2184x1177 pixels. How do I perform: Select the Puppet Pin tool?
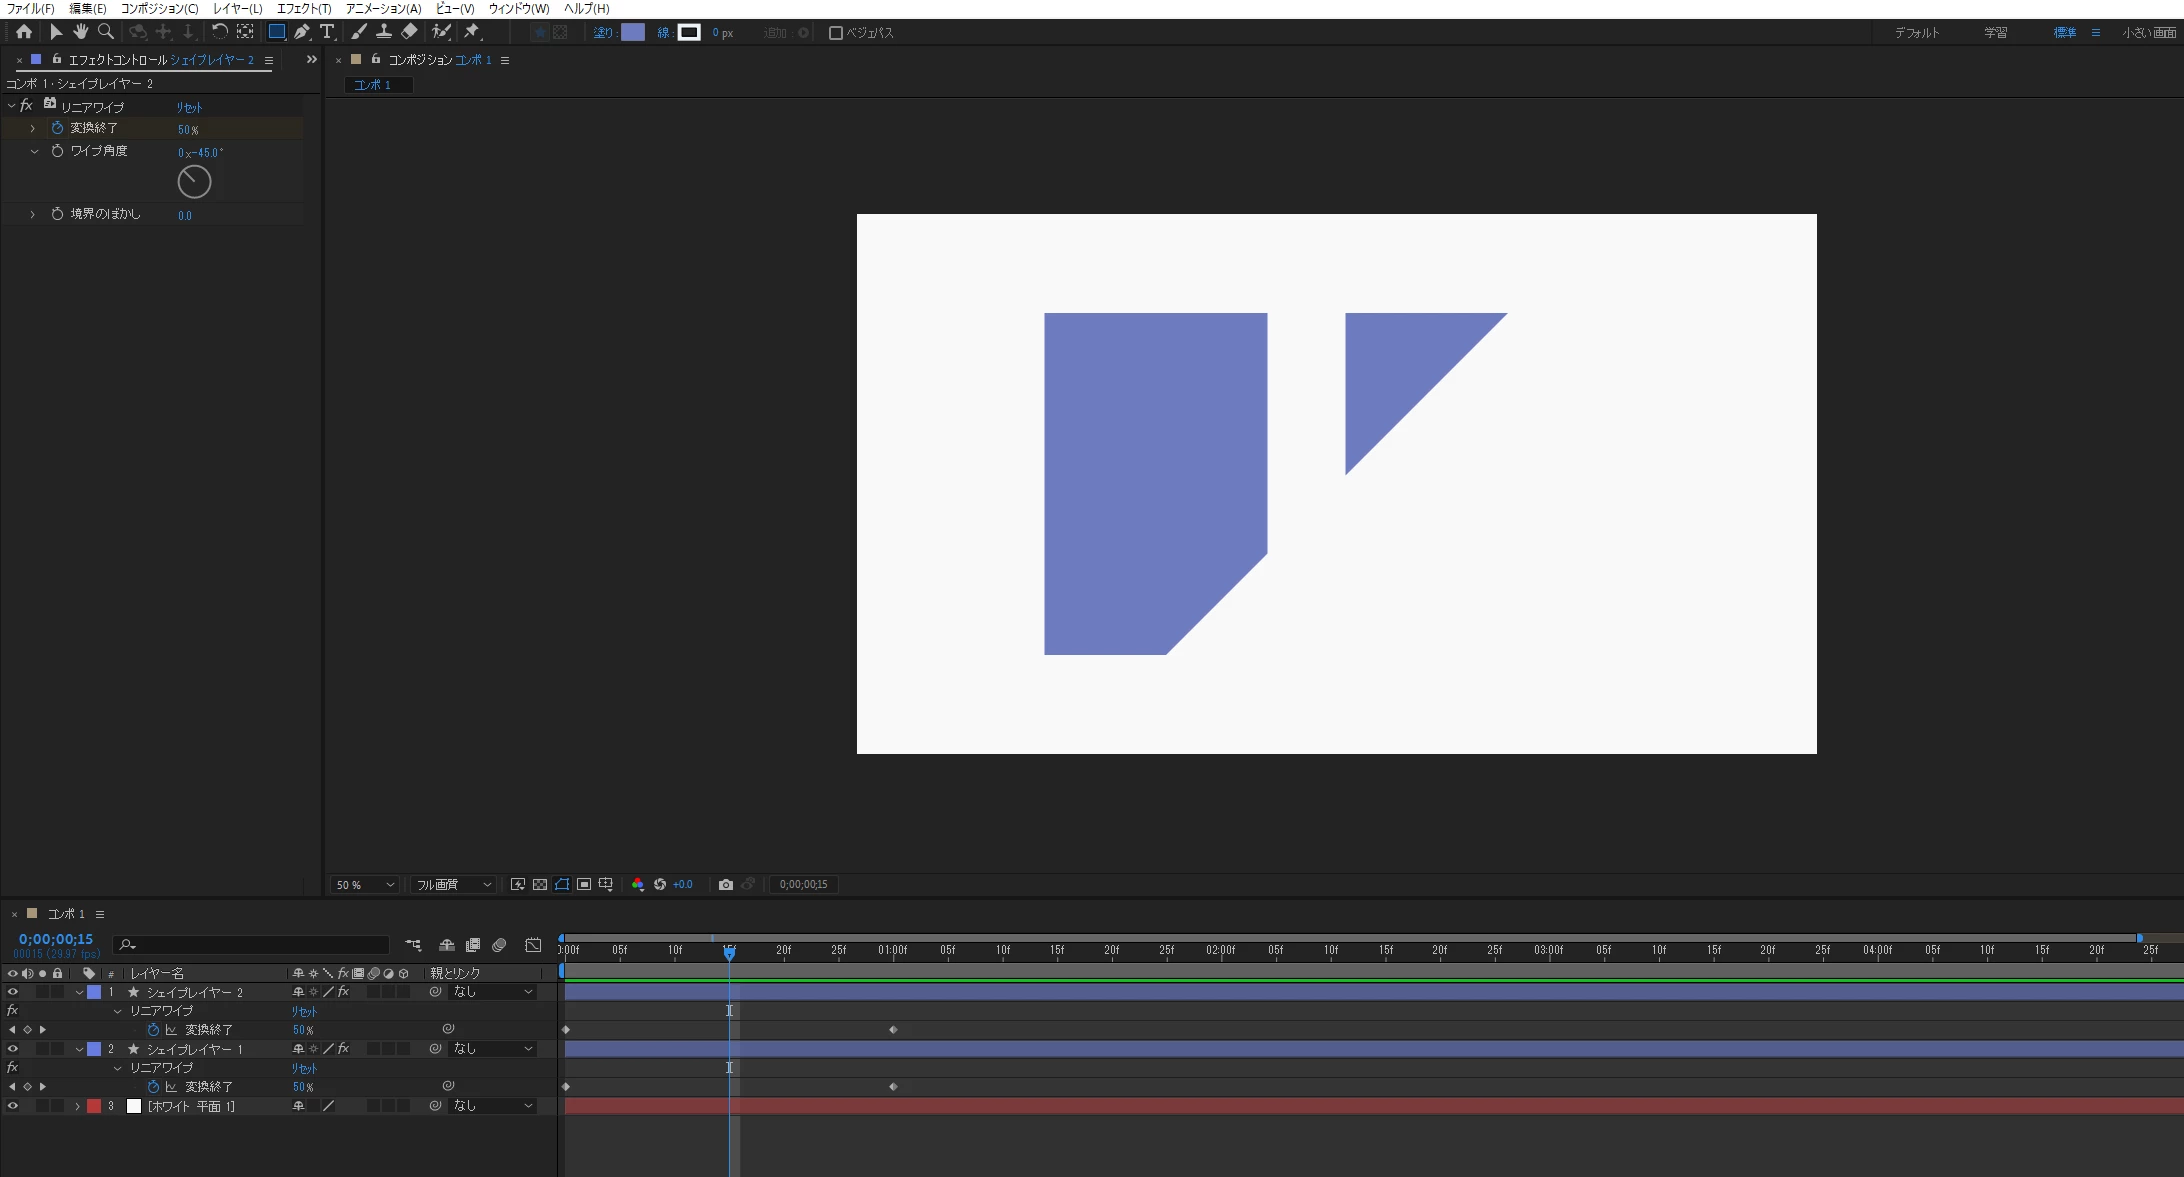(x=472, y=32)
